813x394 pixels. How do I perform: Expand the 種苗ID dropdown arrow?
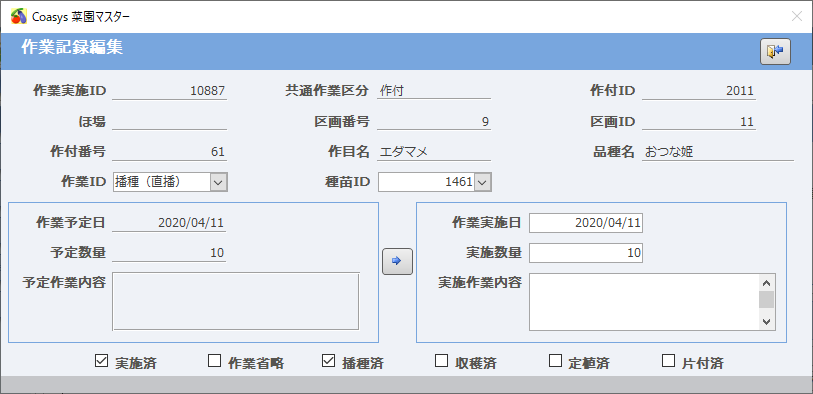[482, 182]
